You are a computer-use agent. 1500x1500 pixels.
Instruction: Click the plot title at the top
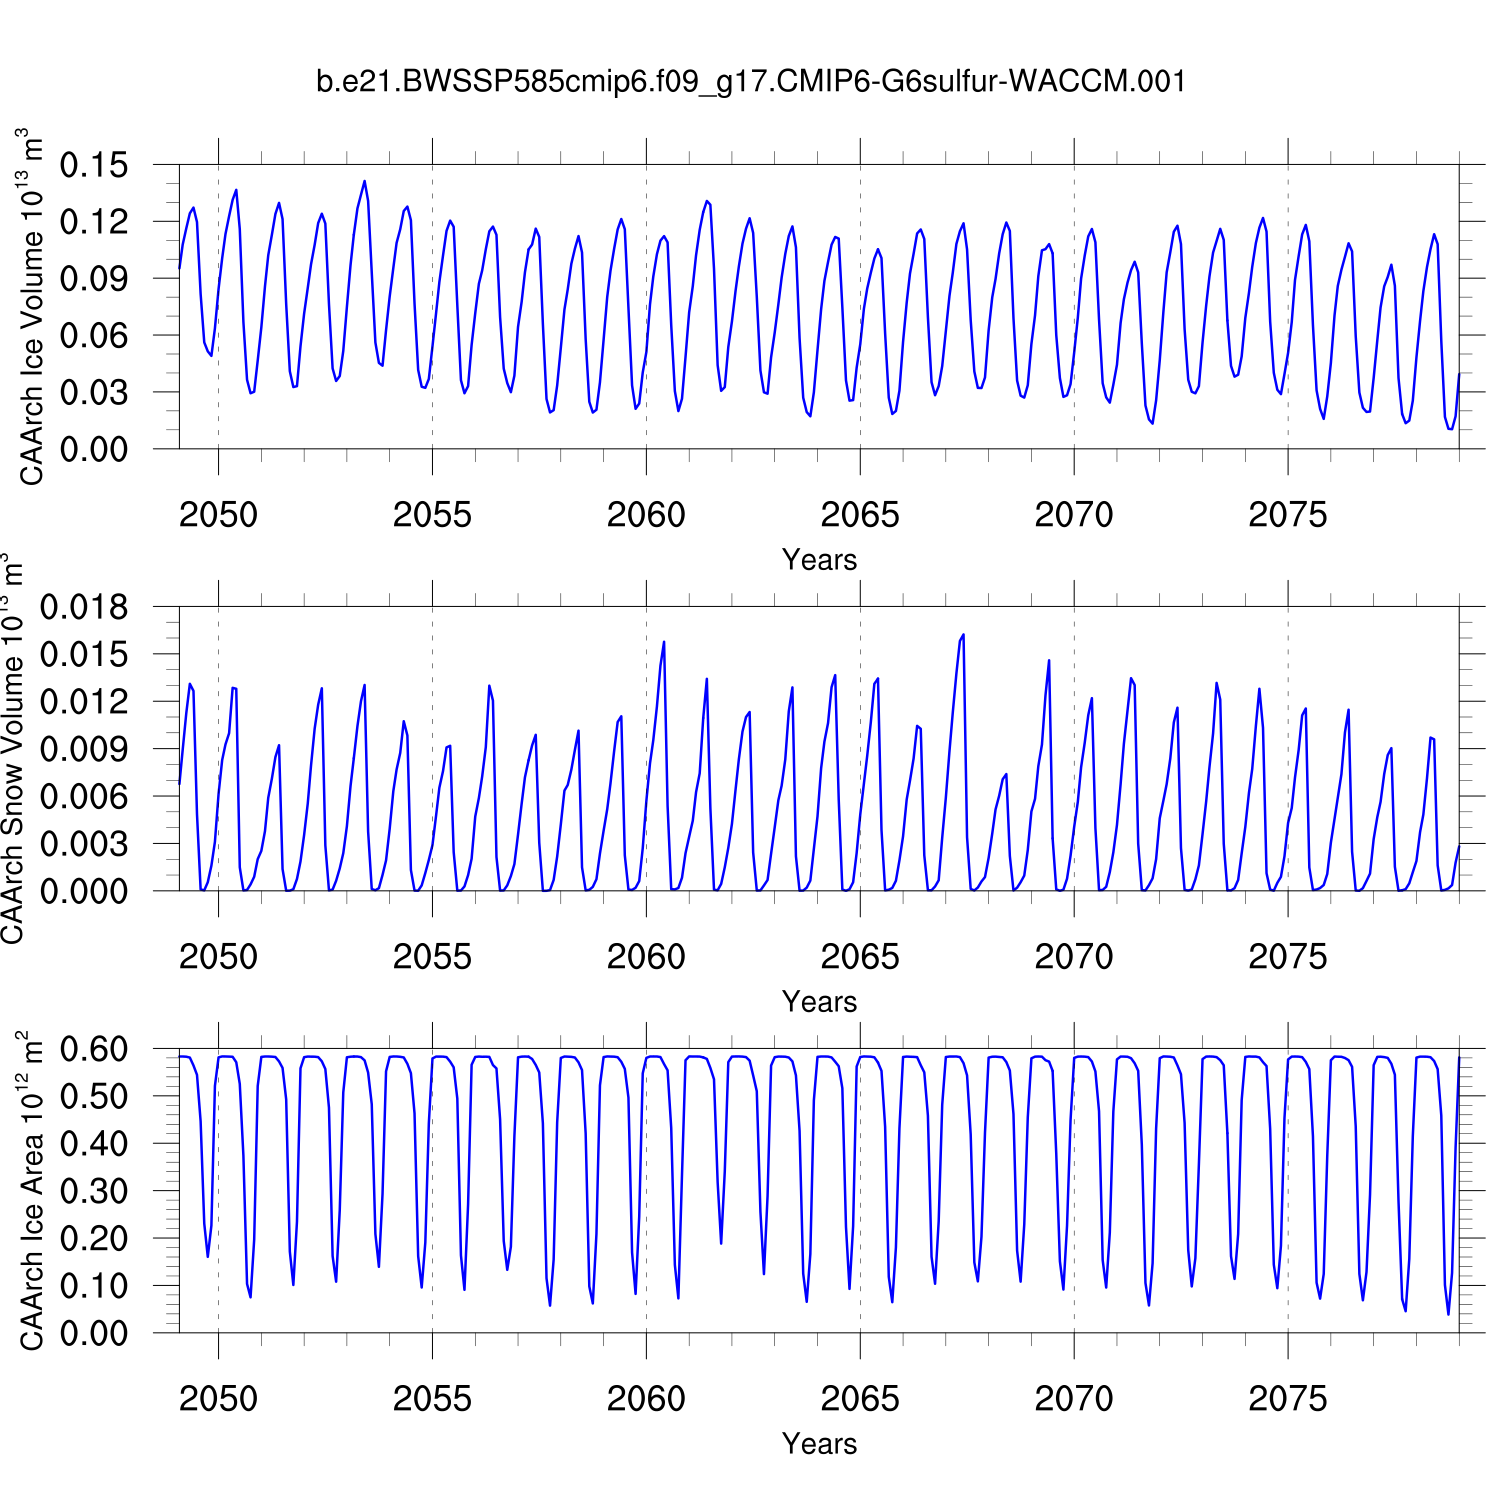[751, 81]
